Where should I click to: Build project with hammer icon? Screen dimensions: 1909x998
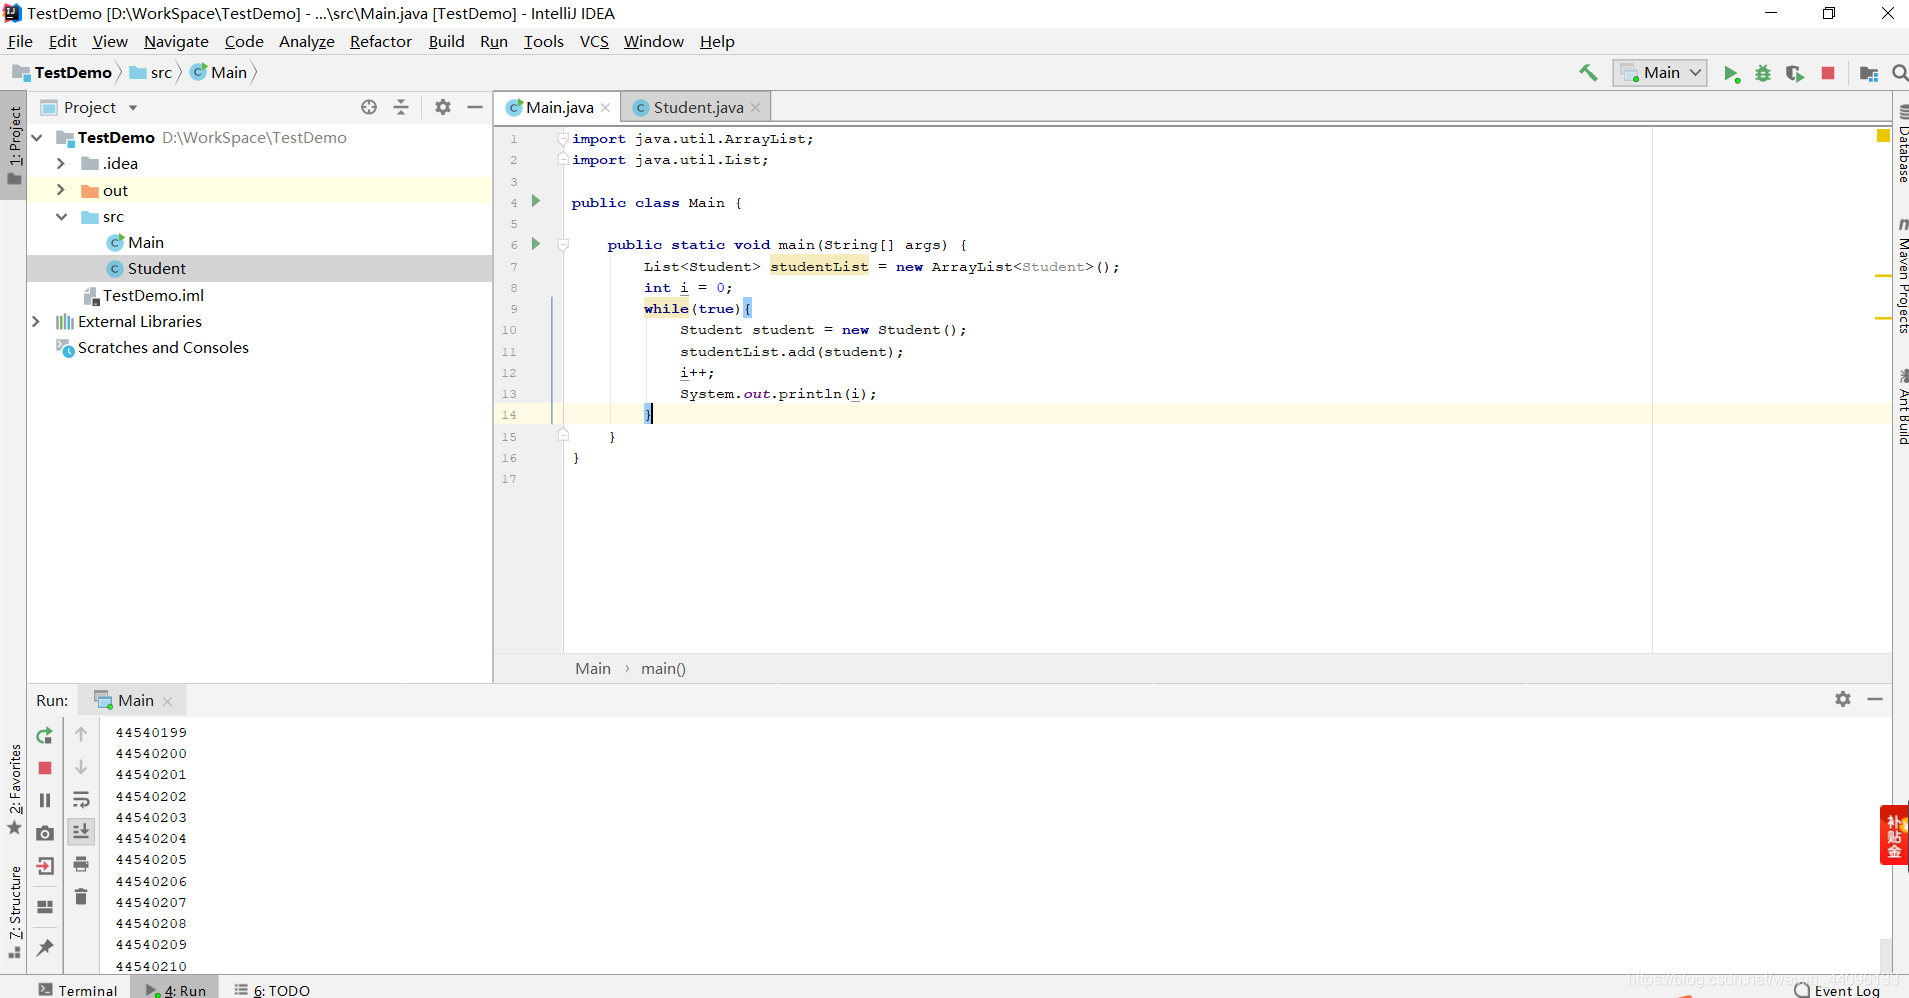point(1588,72)
